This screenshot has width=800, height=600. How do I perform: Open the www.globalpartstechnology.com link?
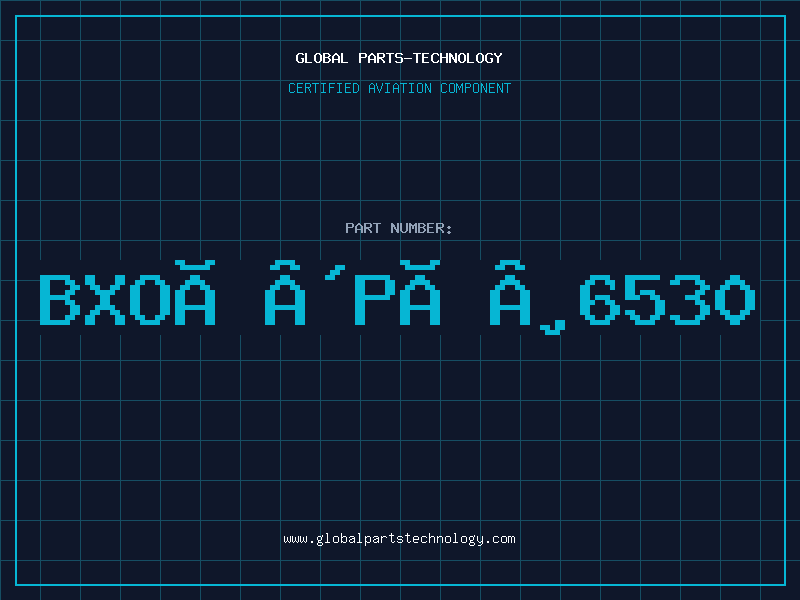[x=399, y=539]
